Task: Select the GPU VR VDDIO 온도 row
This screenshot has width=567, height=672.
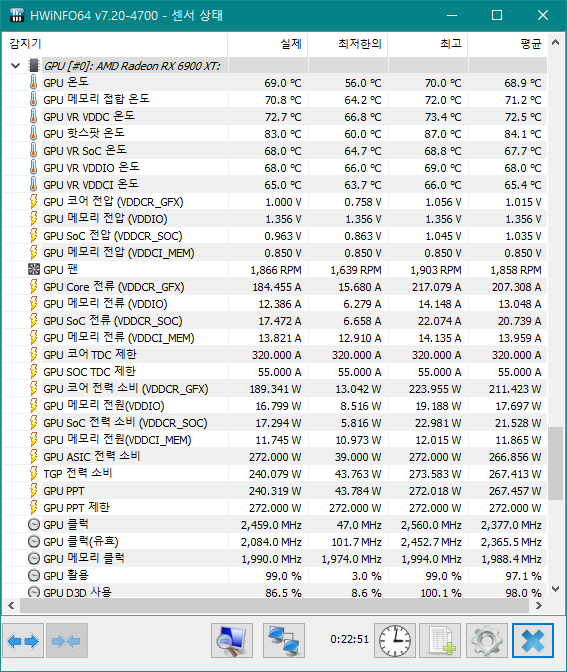Action: (x=275, y=168)
